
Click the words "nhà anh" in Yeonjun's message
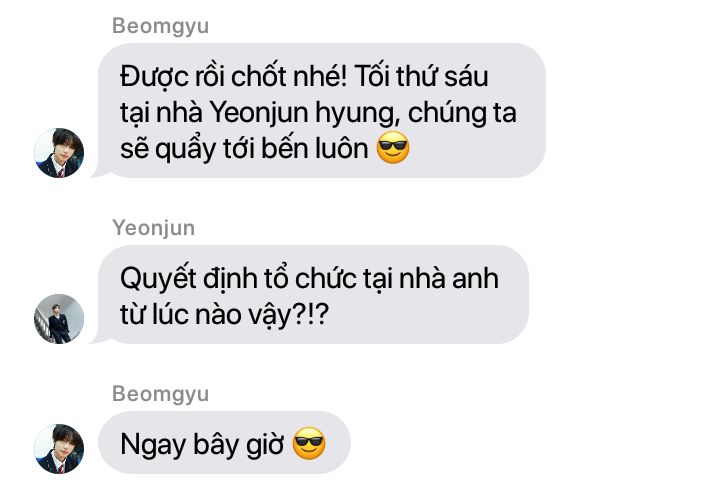(448, 278)
